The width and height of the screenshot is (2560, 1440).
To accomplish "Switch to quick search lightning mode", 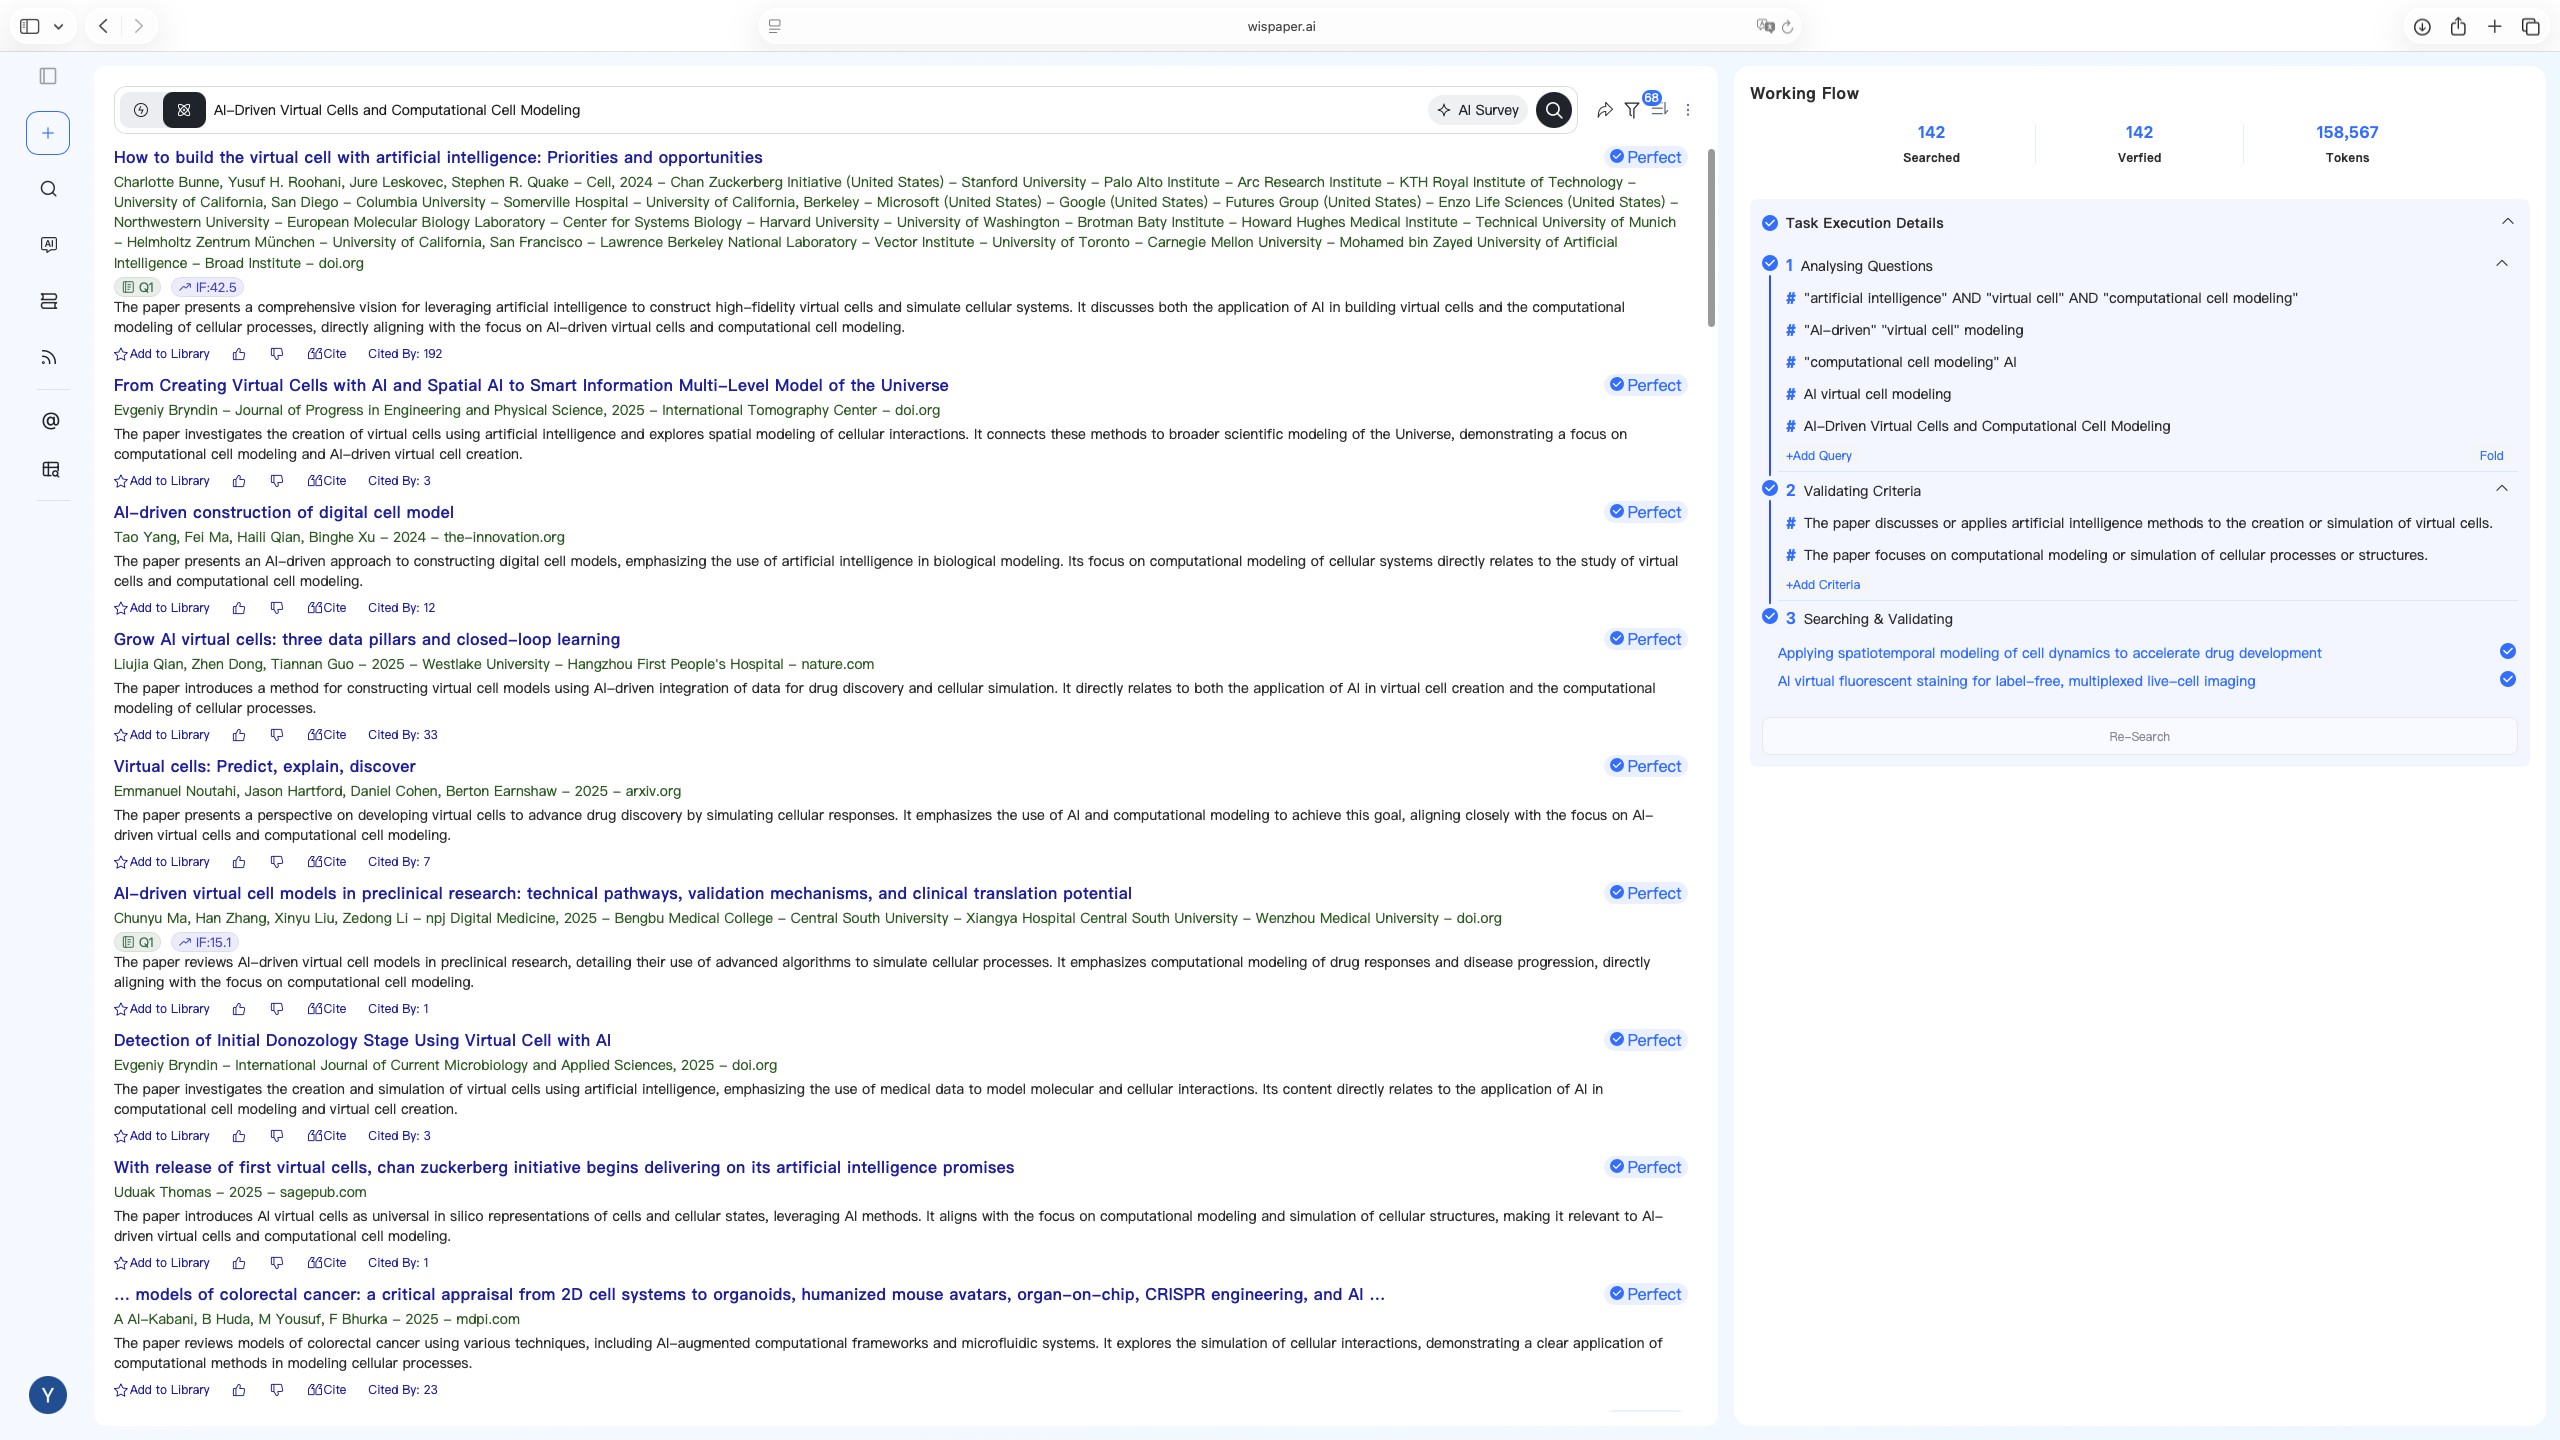I will [x=141, y=110].
